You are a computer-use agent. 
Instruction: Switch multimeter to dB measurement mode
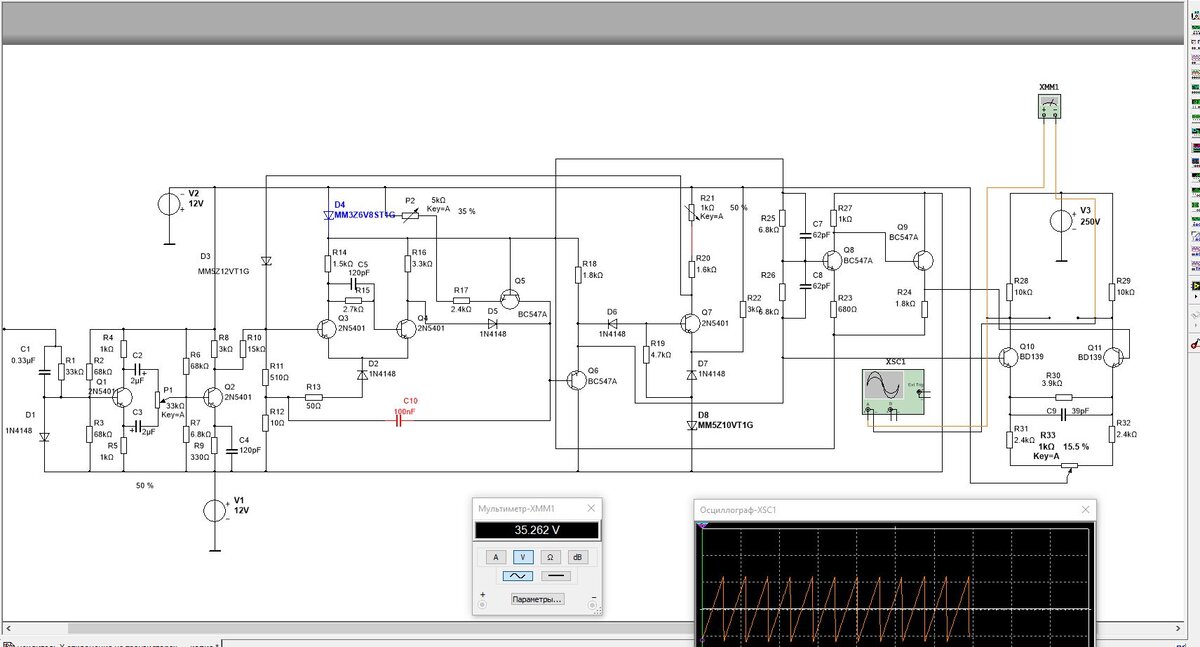point(577,557)
